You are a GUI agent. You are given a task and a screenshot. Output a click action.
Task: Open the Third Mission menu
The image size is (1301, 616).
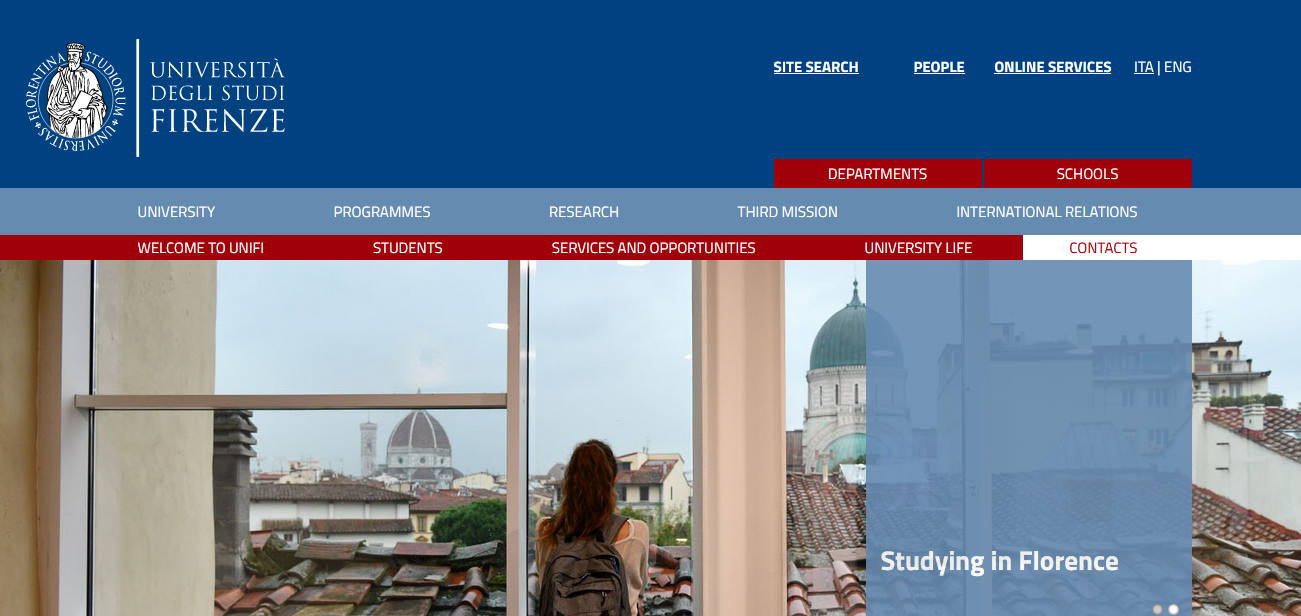[788, 212]
